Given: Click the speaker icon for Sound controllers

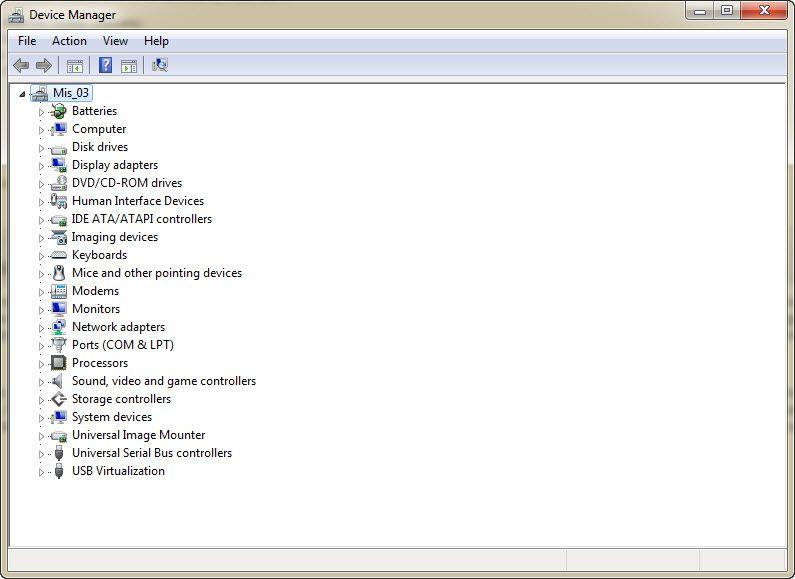Looking at the screenshot, I should pos(58,381).
